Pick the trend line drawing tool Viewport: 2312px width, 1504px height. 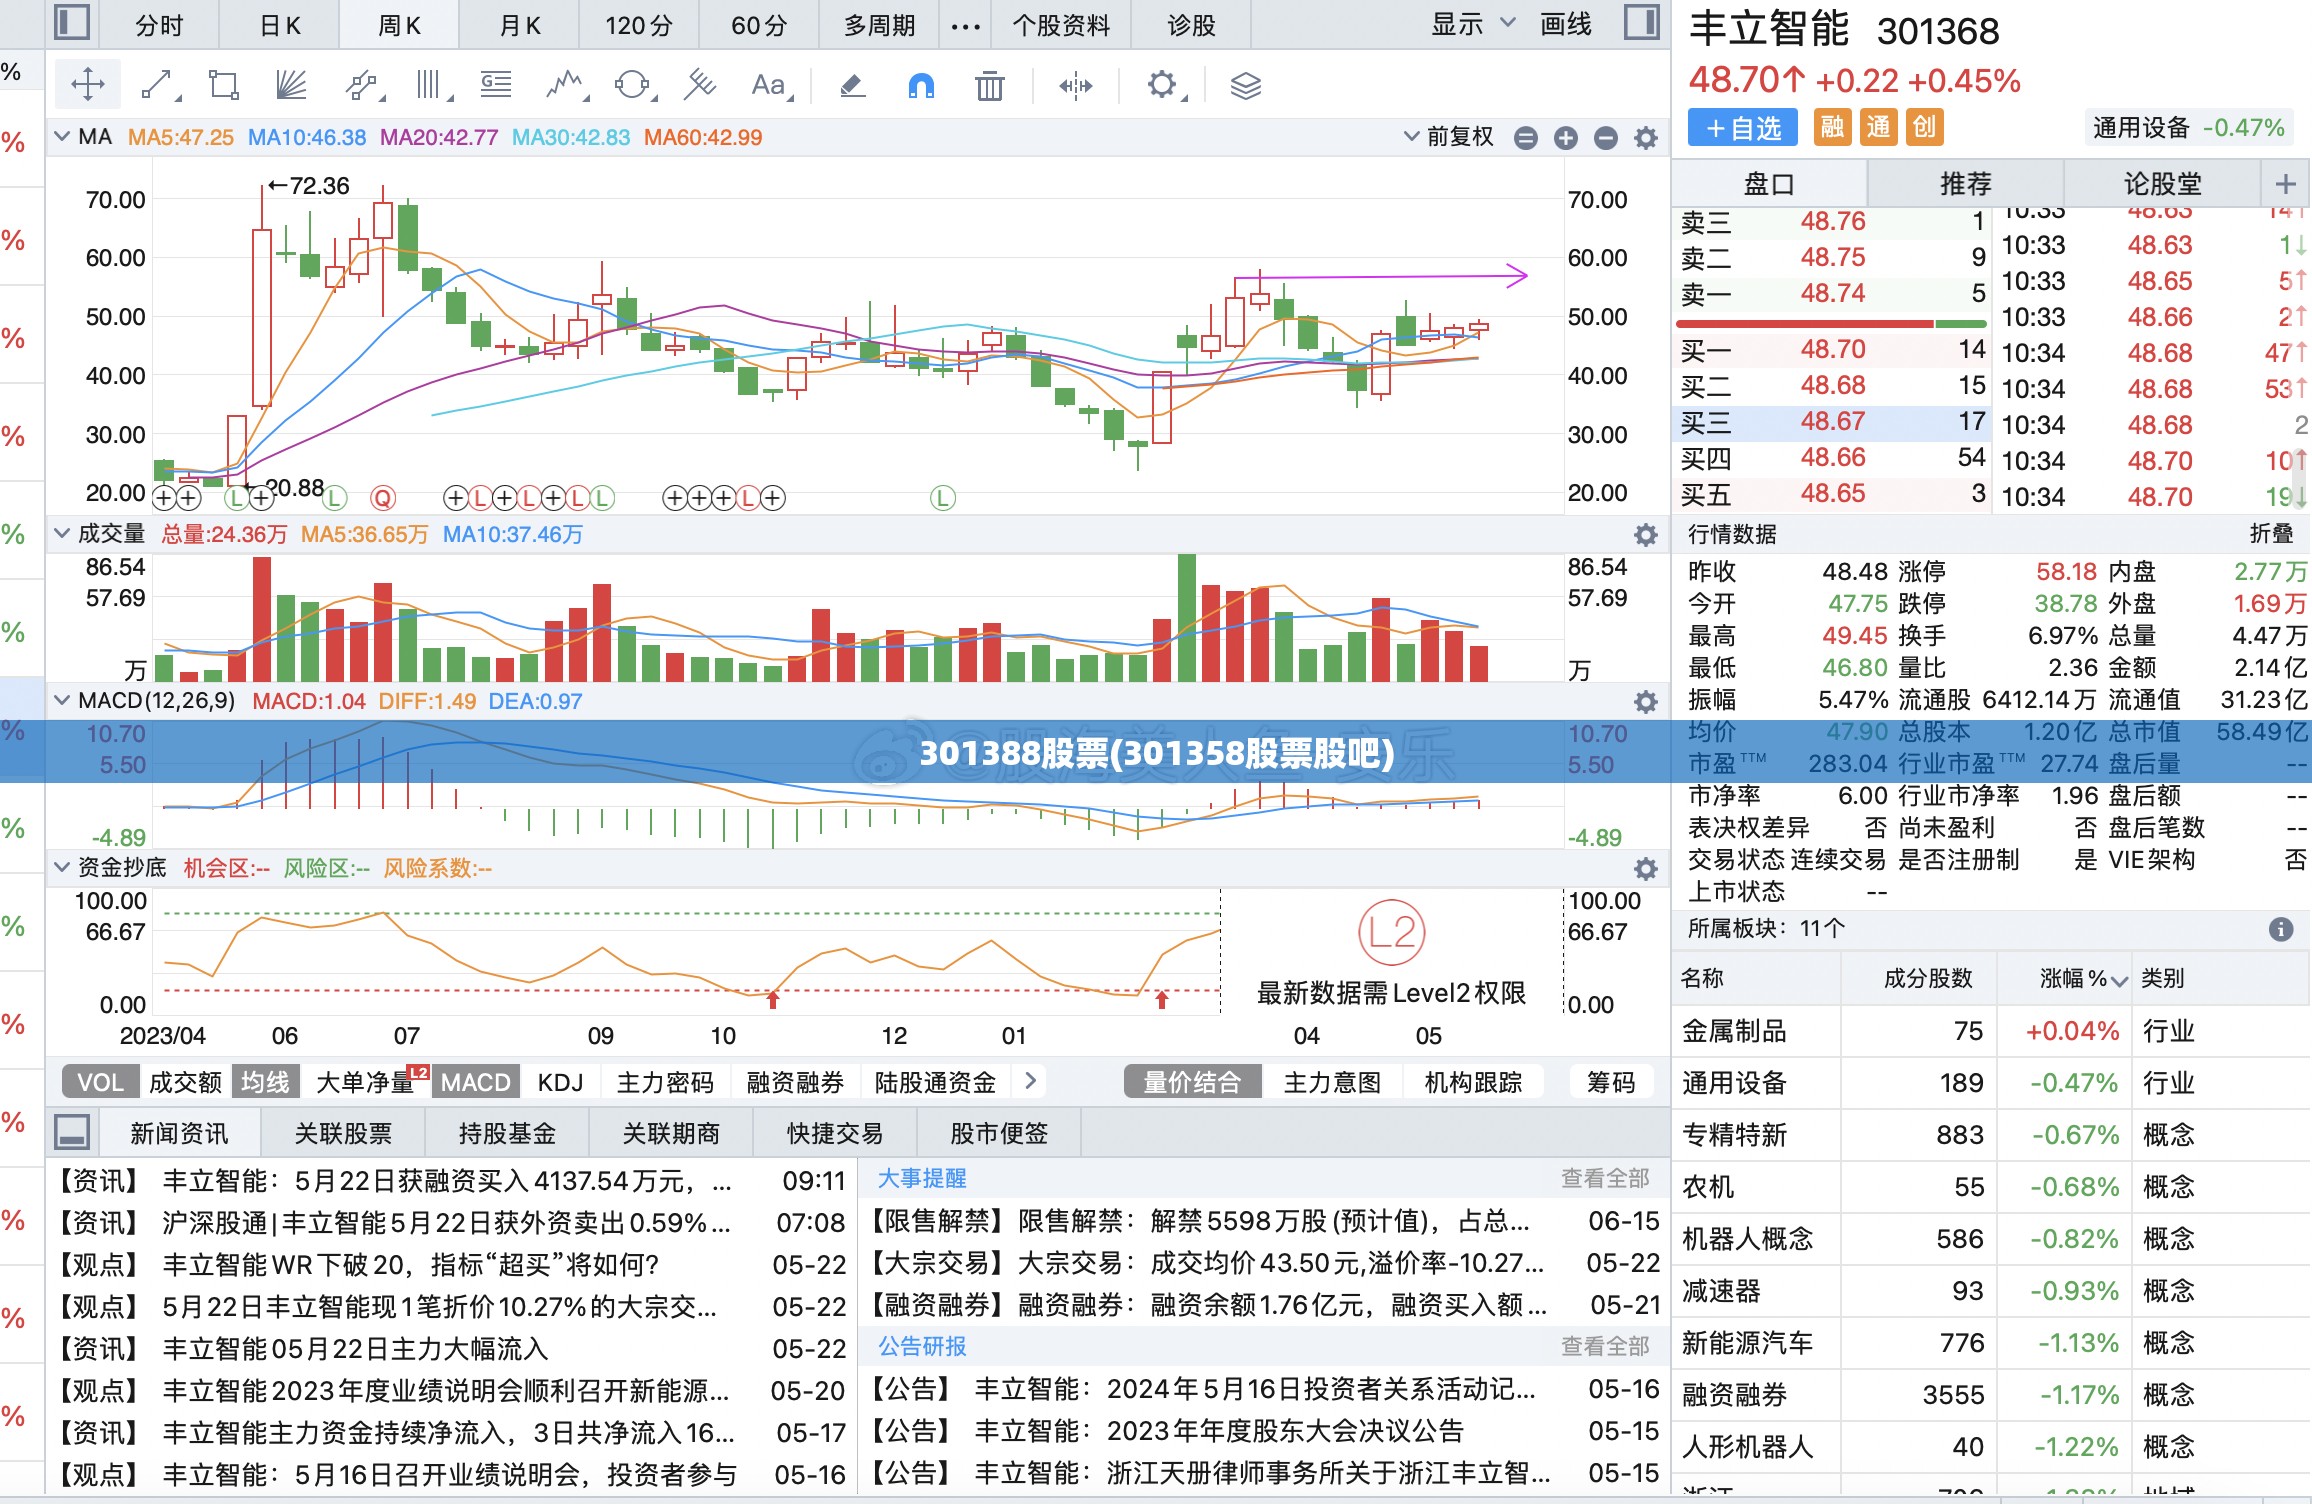tap(158, 85)
